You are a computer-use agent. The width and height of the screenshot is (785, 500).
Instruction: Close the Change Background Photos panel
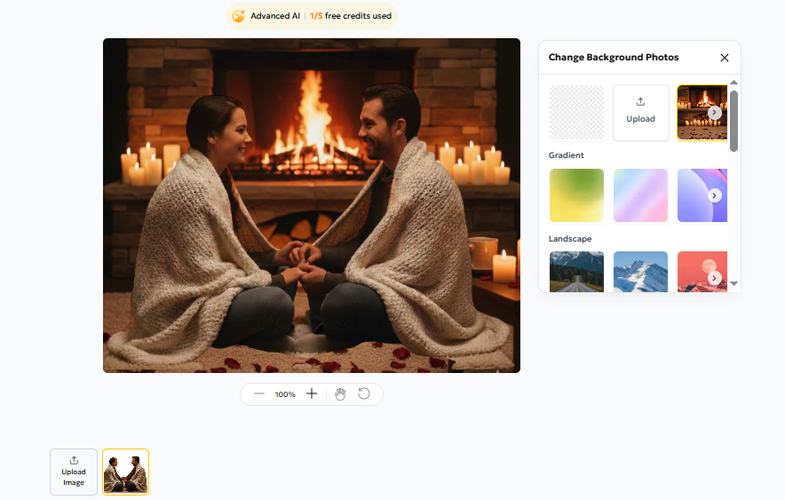coord(724,58)
